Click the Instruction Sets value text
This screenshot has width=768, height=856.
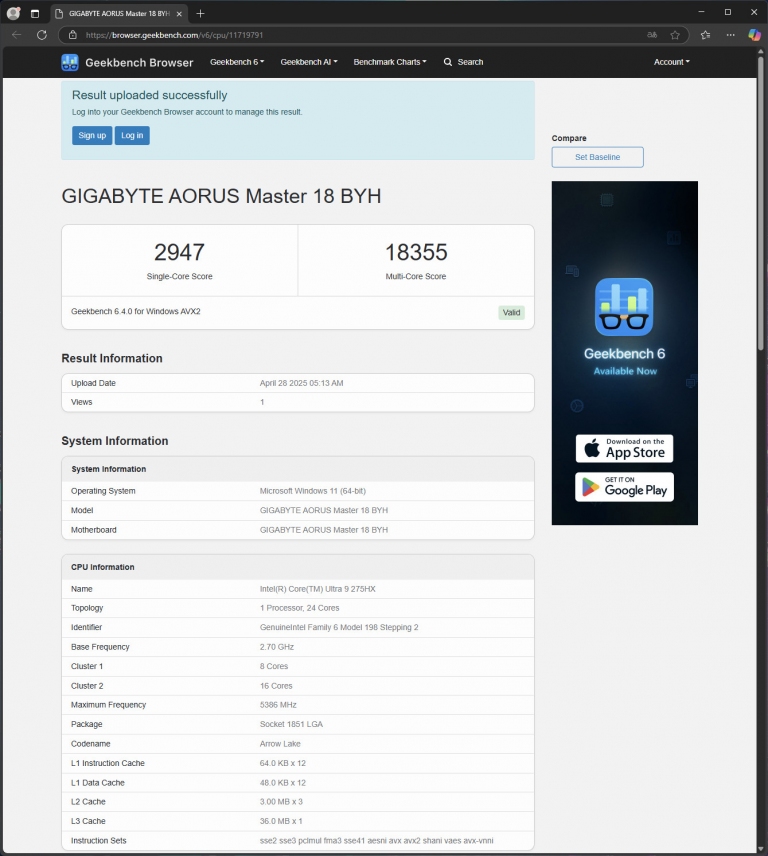(377, 841)
